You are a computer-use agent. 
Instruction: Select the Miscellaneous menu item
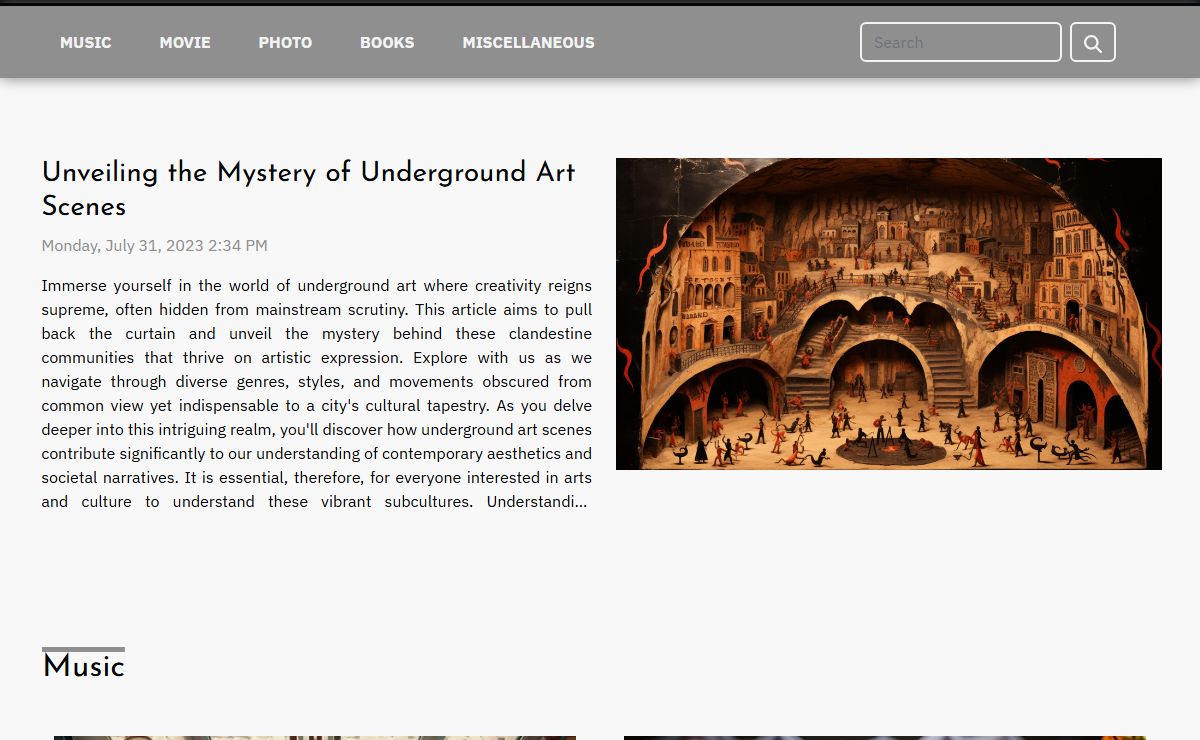(x=528, y=42)
